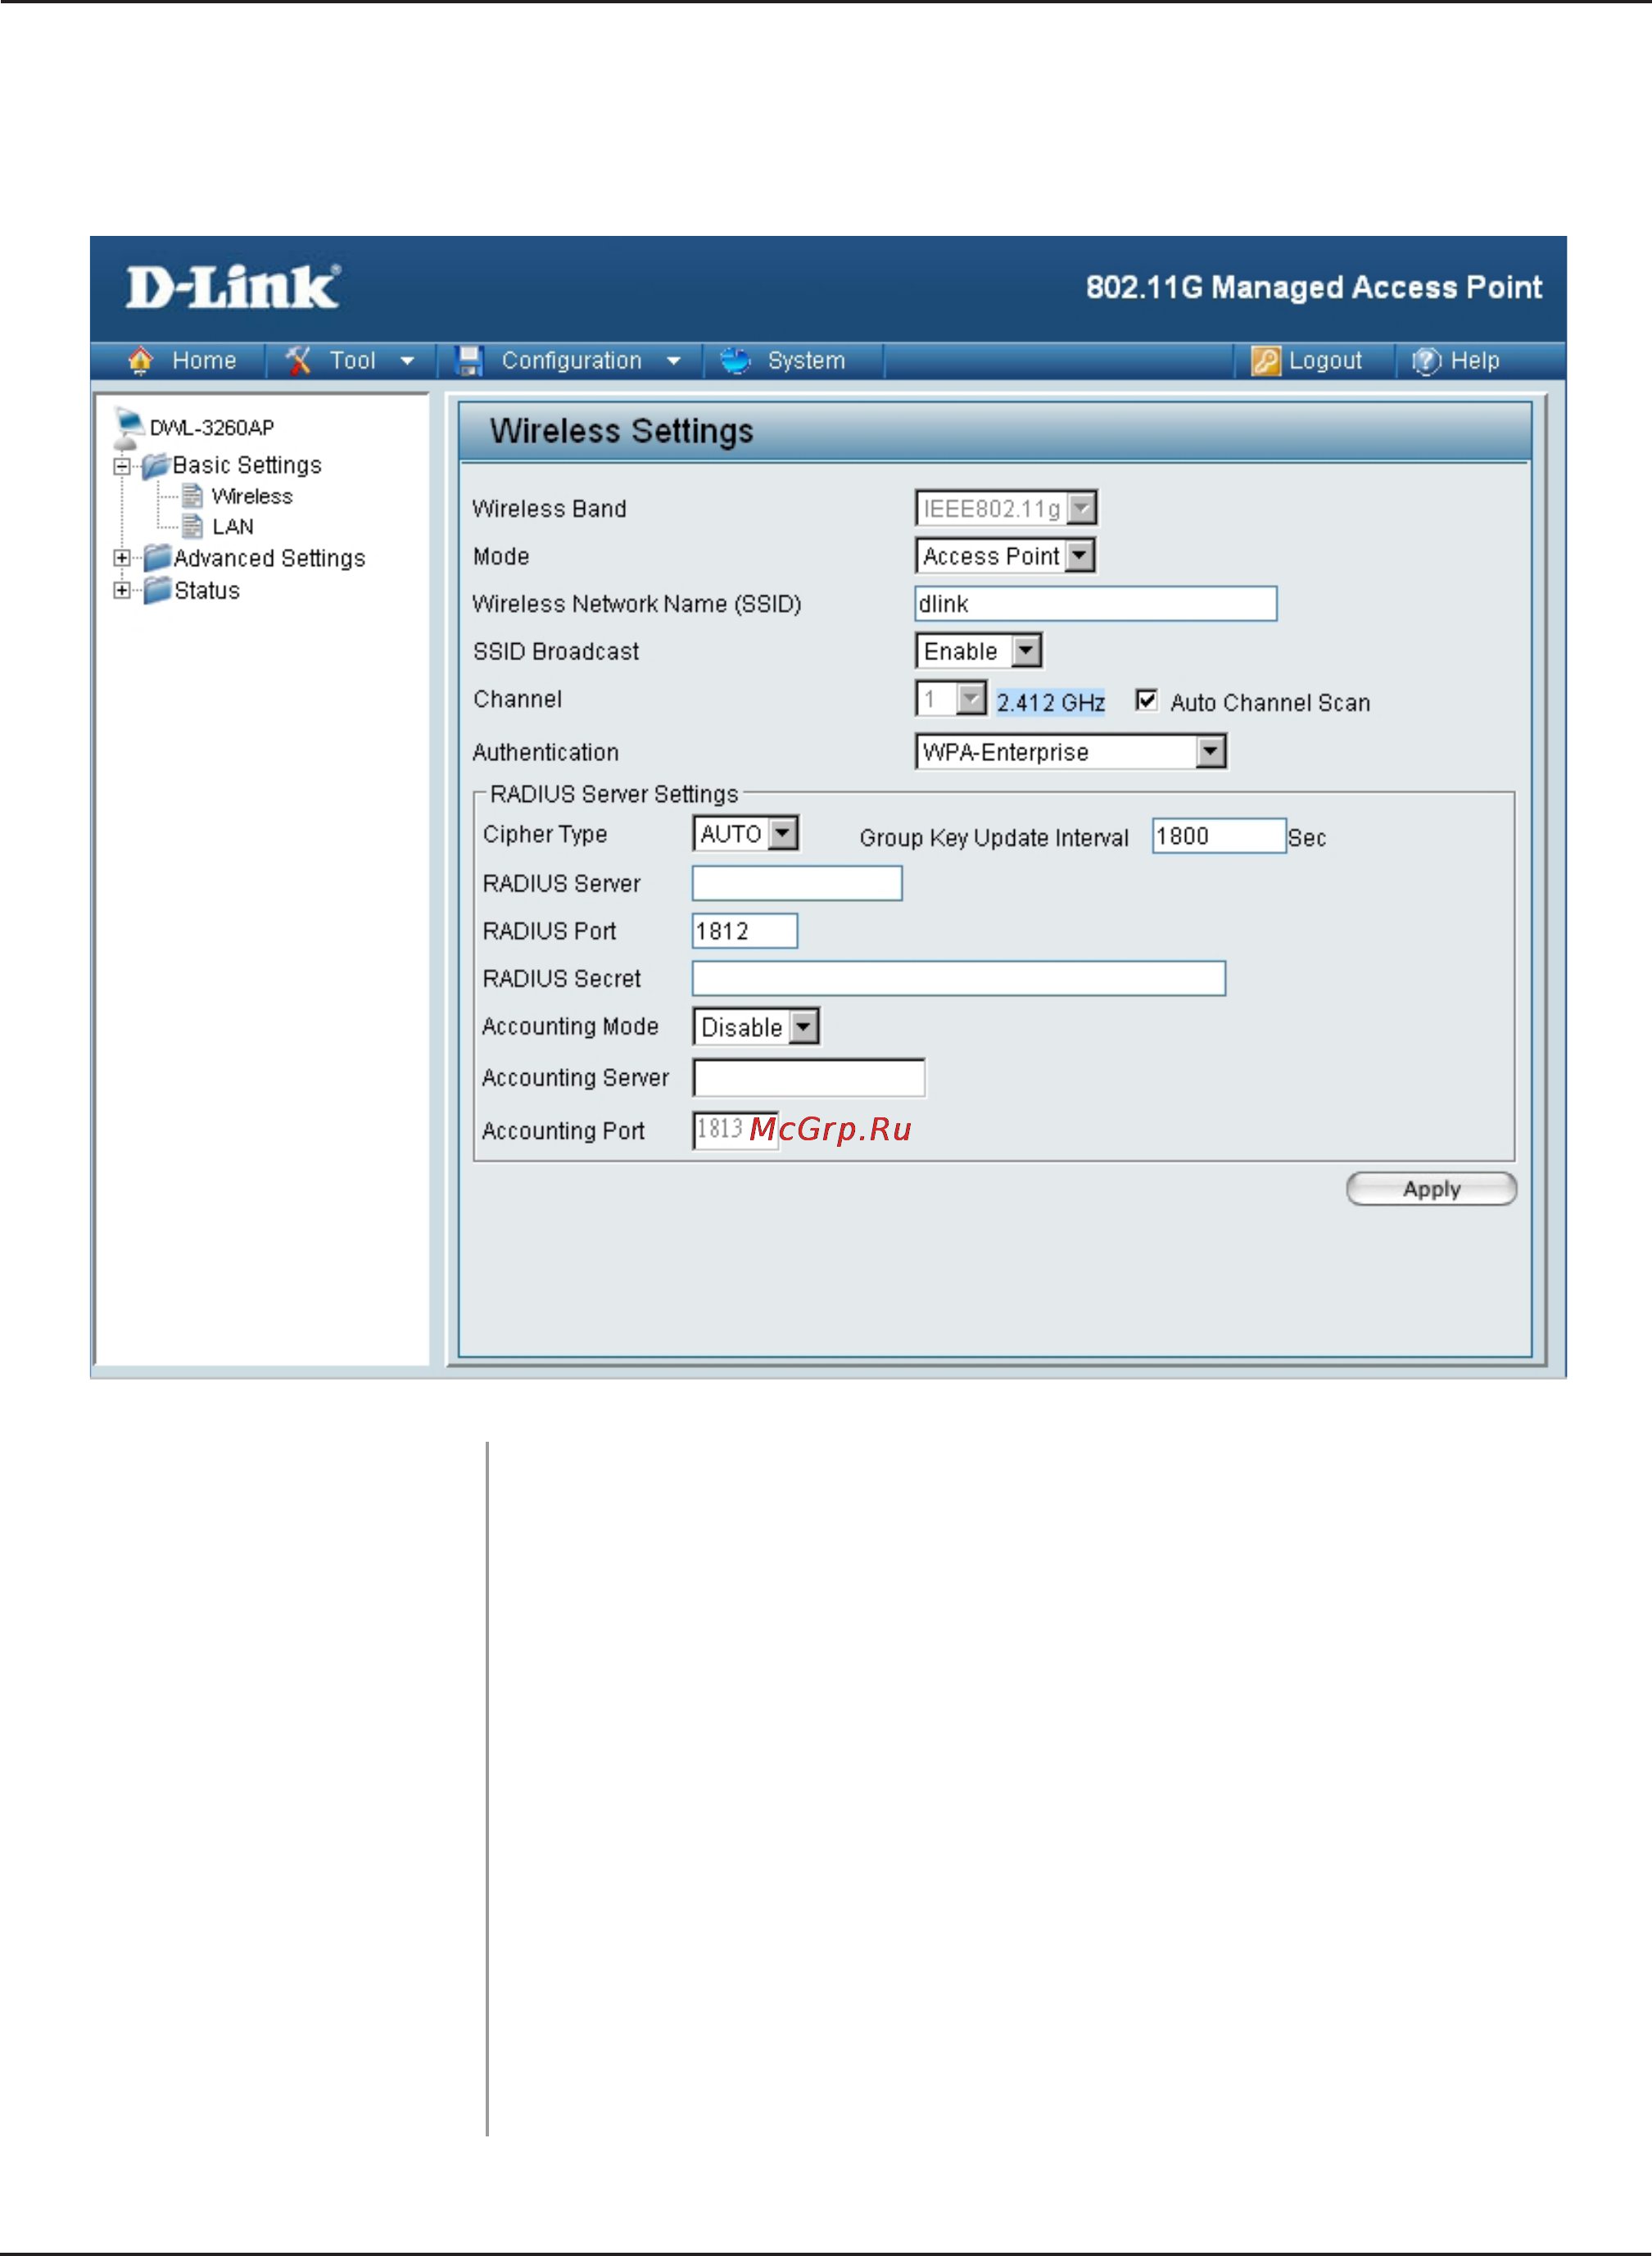Click the Advanced Settings folder icon

(x=157, y=558)
